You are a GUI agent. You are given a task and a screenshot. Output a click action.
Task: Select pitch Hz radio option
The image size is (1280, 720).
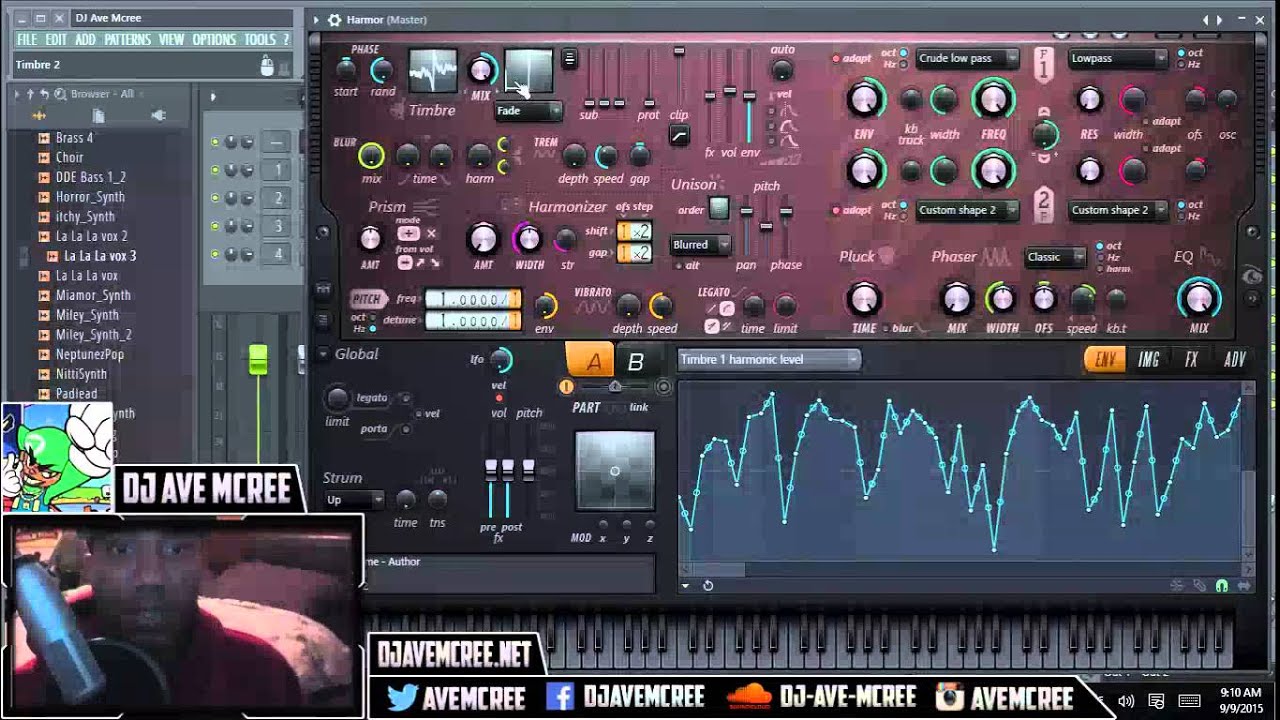tap(372, 328)
